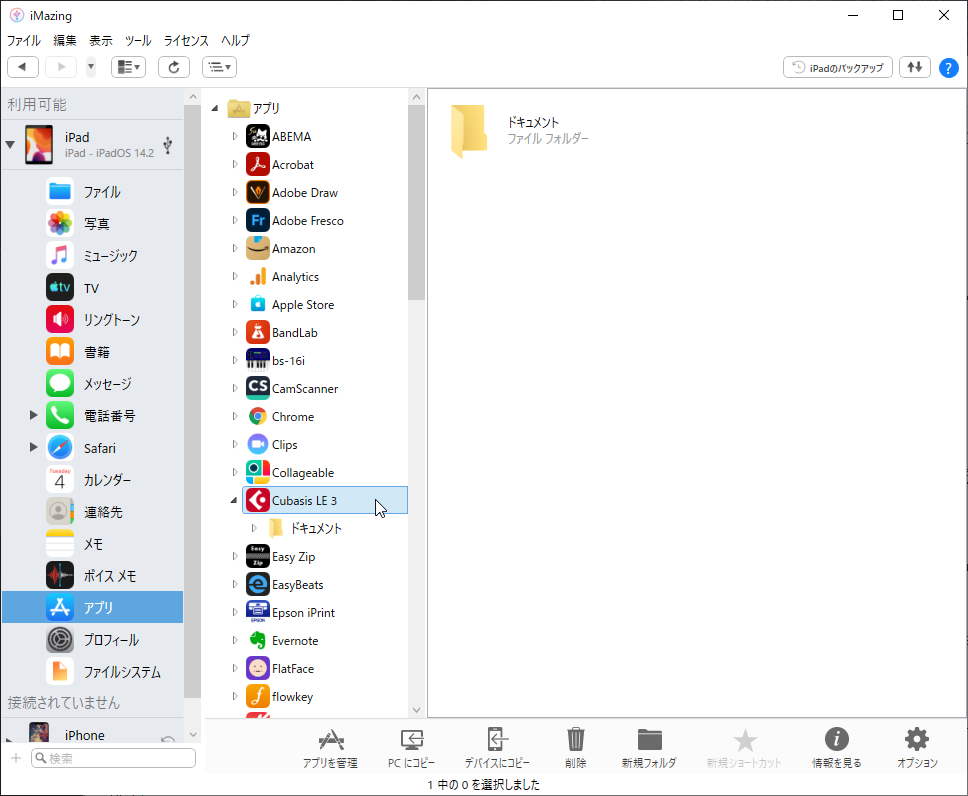The image size is (968, 796).
Task: Expand the Adobe Fresco app node
Action: 235,220
